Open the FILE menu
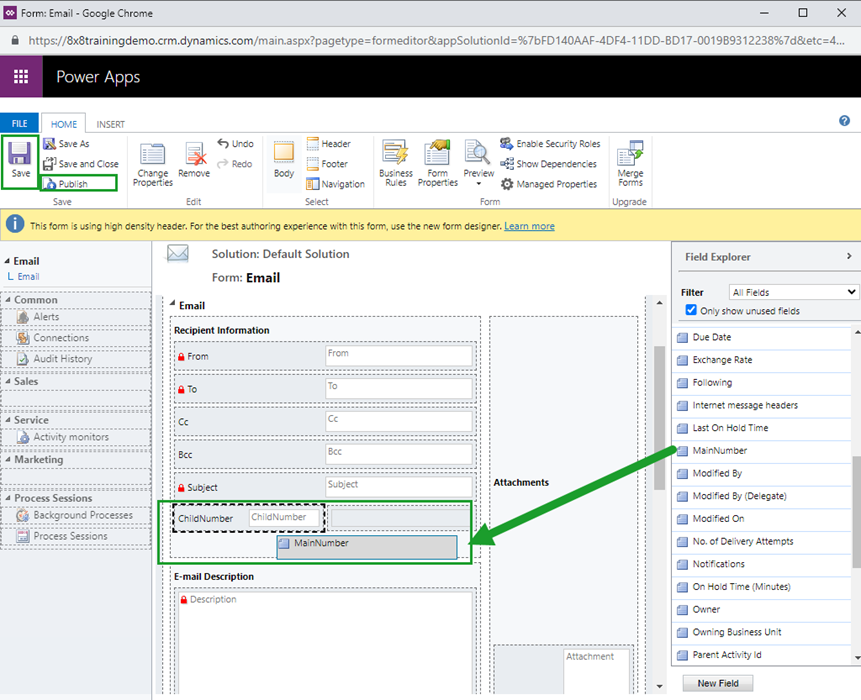Viewport: 861px width, 700px height. [19, 122]
